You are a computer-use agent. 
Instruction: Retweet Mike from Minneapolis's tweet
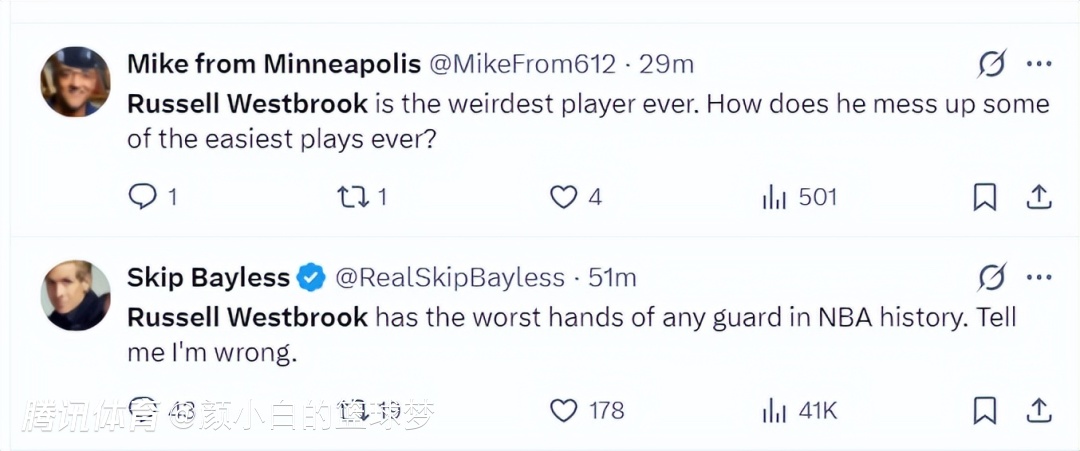353,197
